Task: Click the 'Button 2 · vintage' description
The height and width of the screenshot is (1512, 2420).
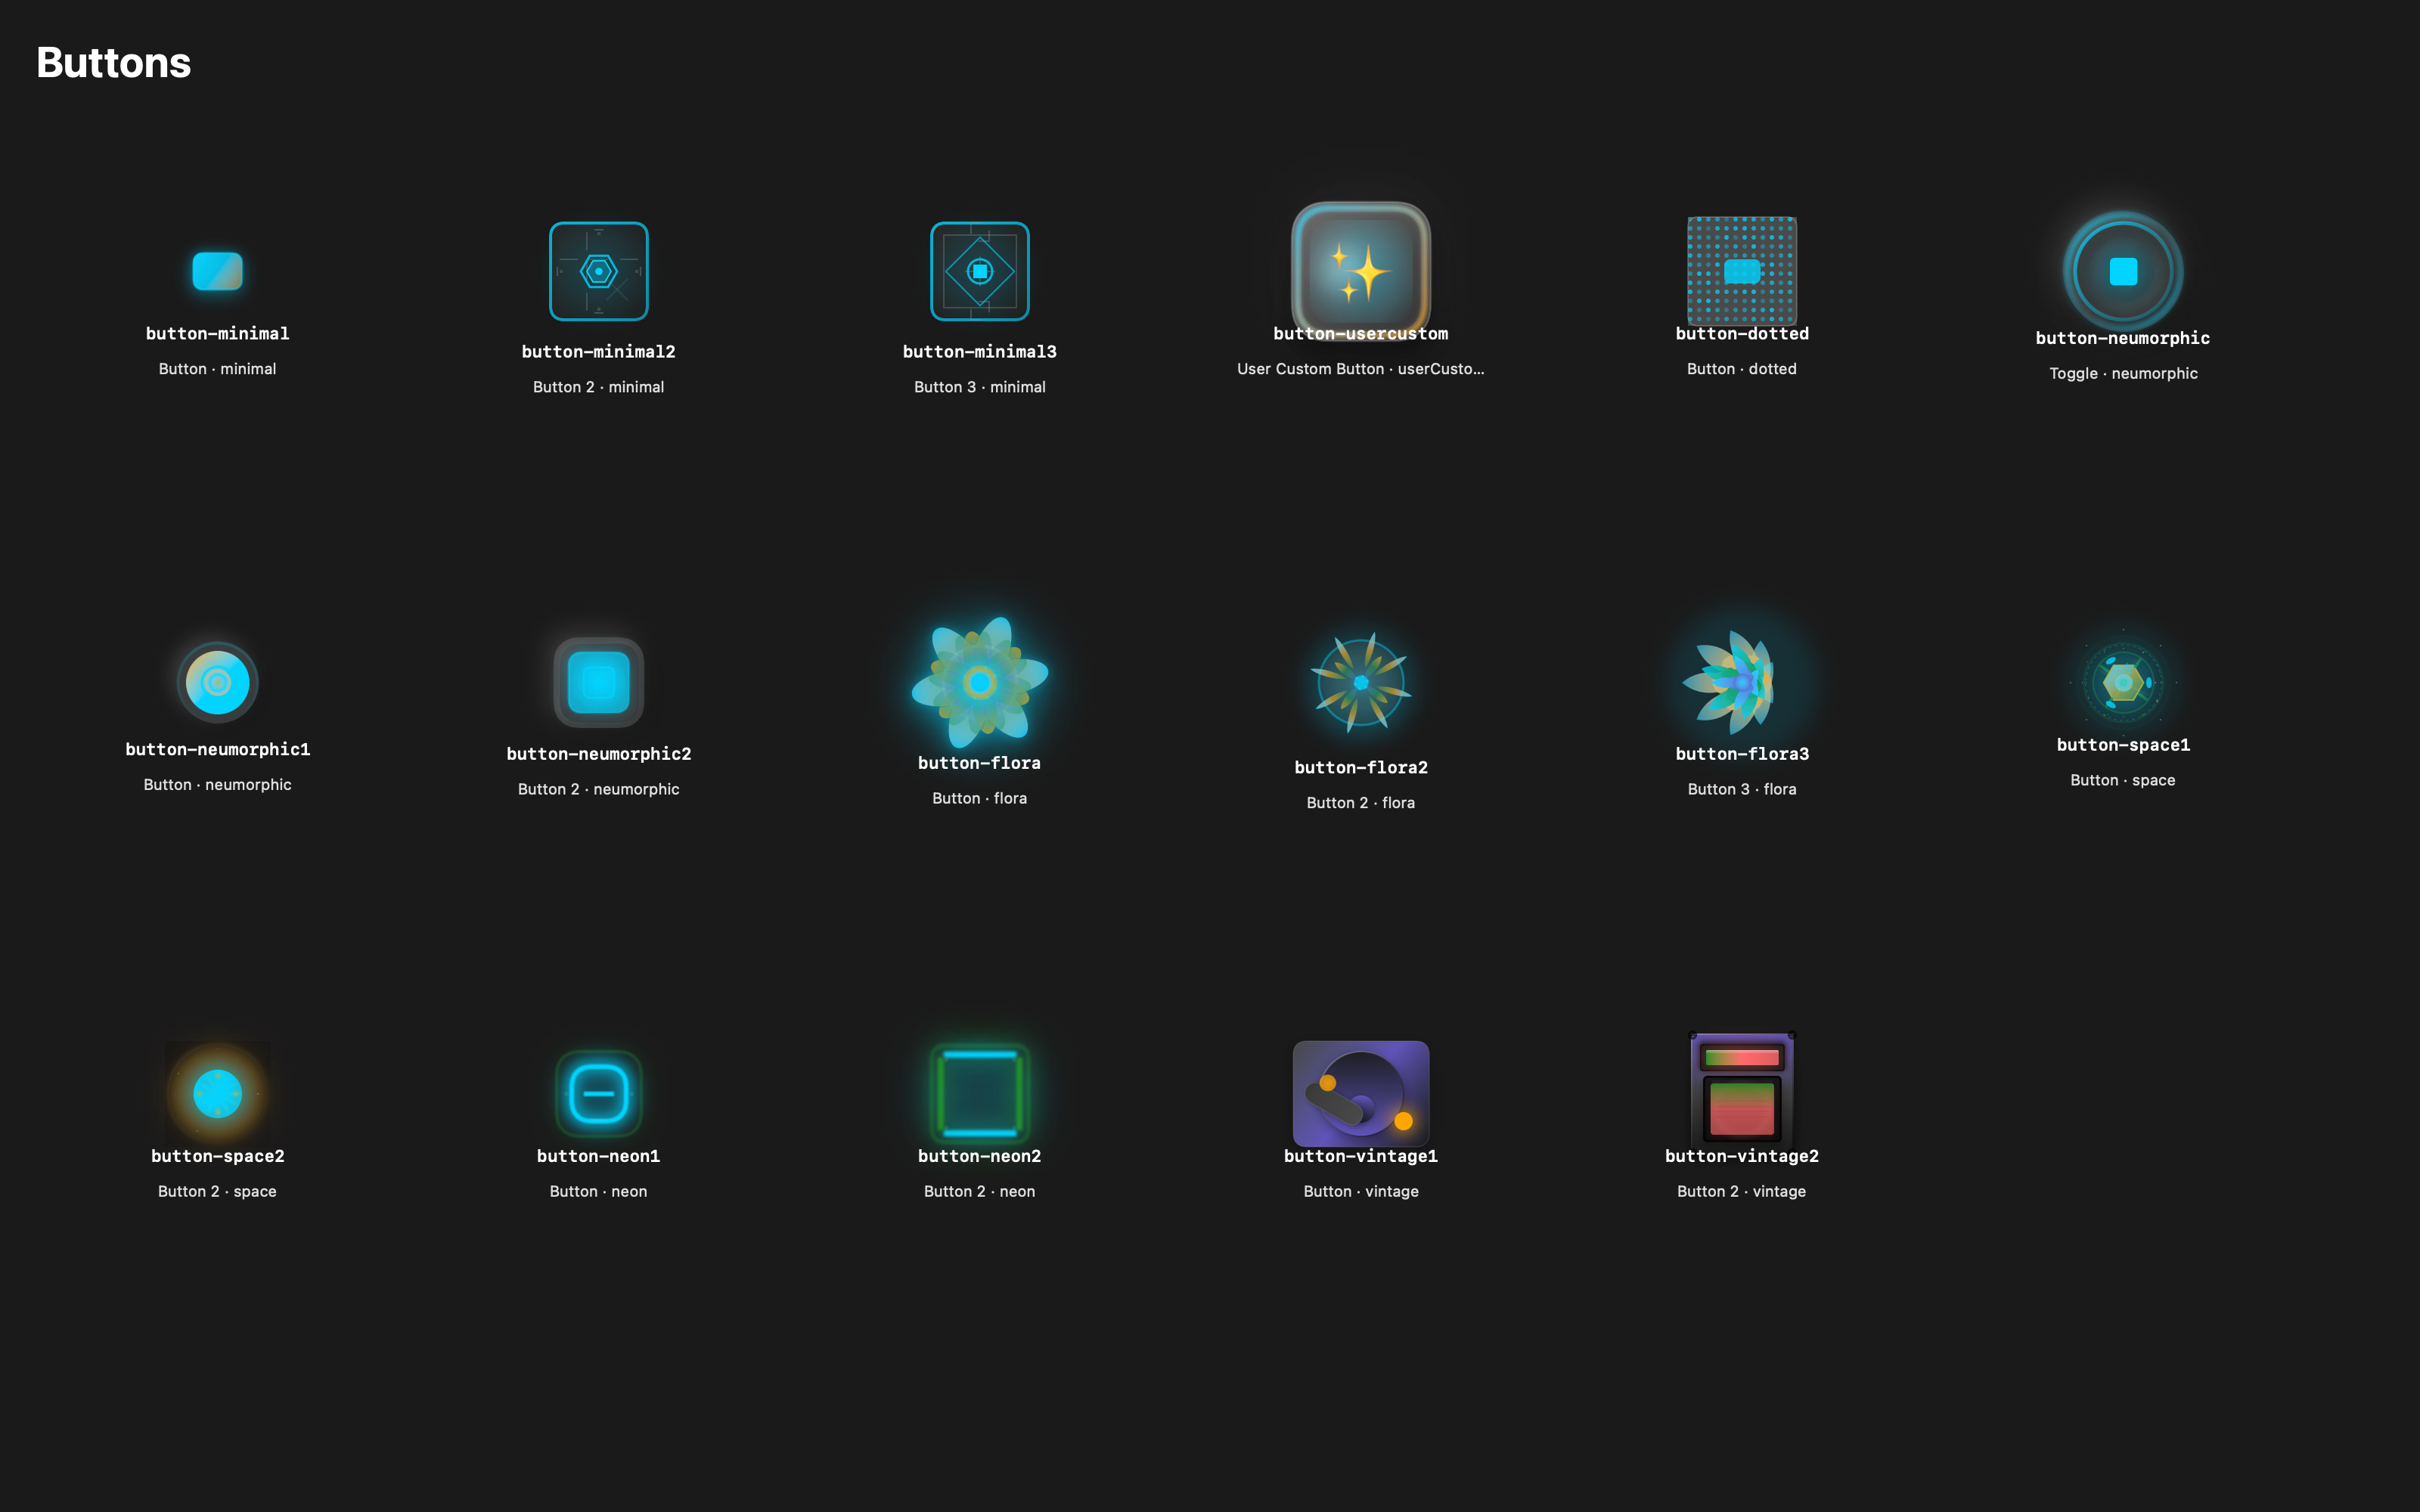Action: (1741, 1191)
